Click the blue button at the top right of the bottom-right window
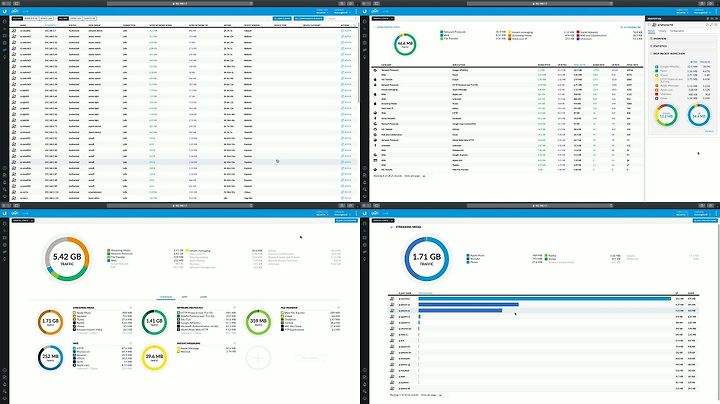 point(705,220)
